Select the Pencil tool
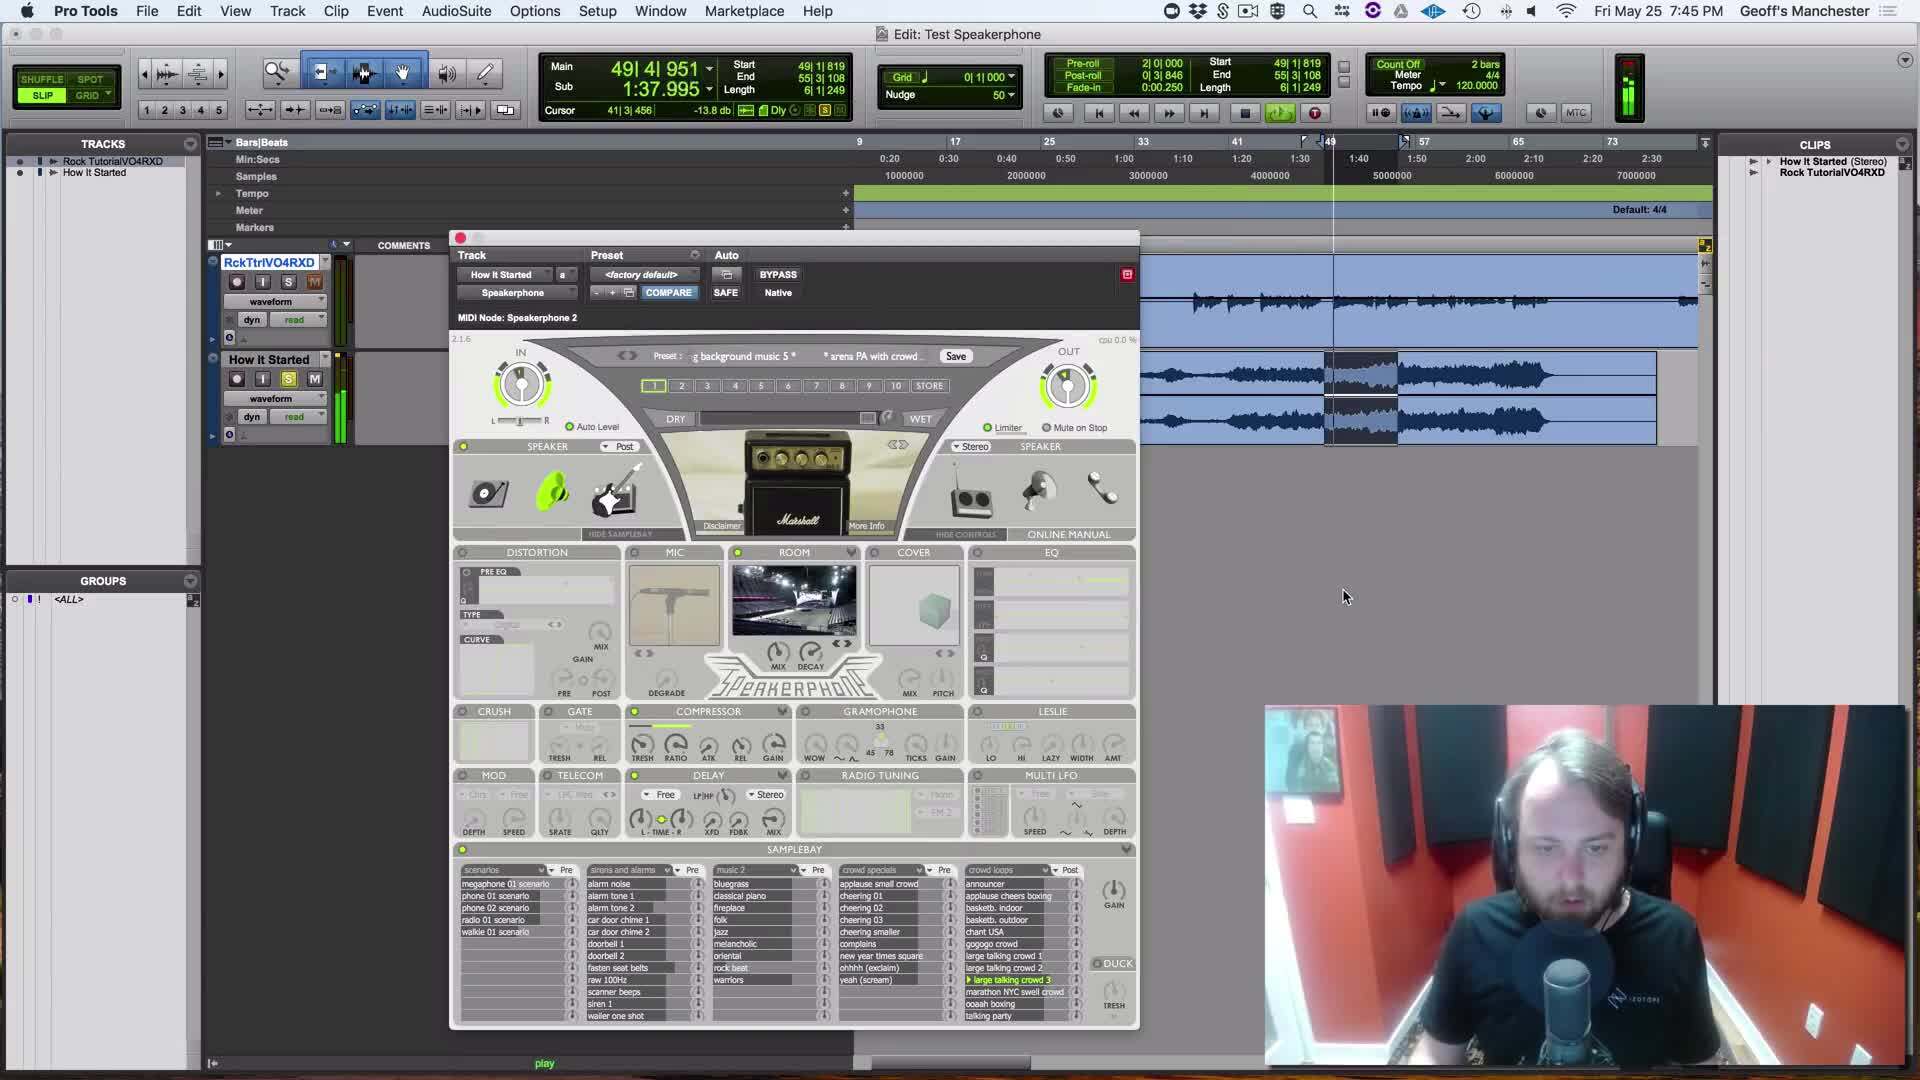Screen dimensions: 1920x1080 point(485,73)
